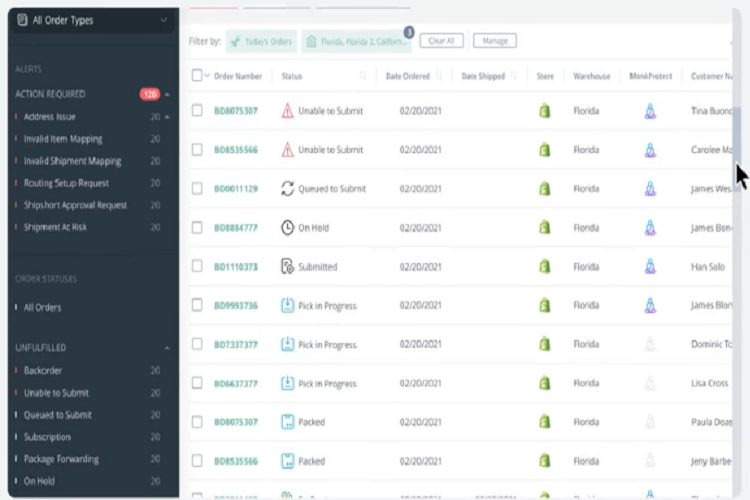The image size is (750, 500).
Task: Click the order types clipboard icon
Action: click(x=22, y=20)
